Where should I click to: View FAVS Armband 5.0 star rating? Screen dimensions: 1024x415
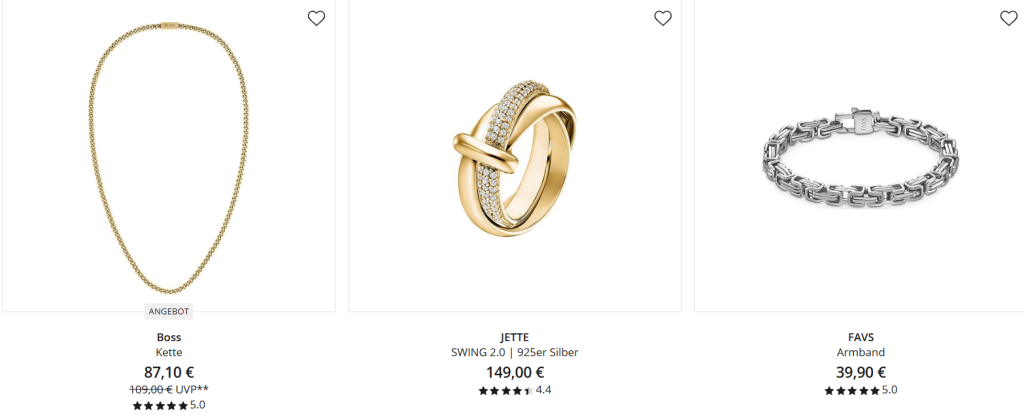pos(861,390)
